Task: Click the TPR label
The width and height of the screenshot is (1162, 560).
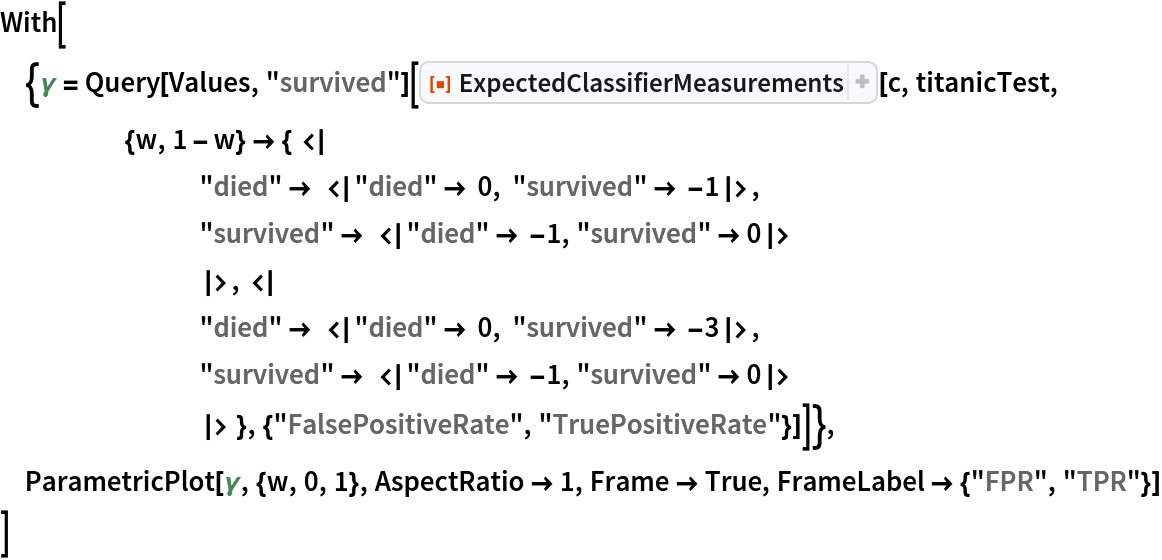Action: point(1102,482)
